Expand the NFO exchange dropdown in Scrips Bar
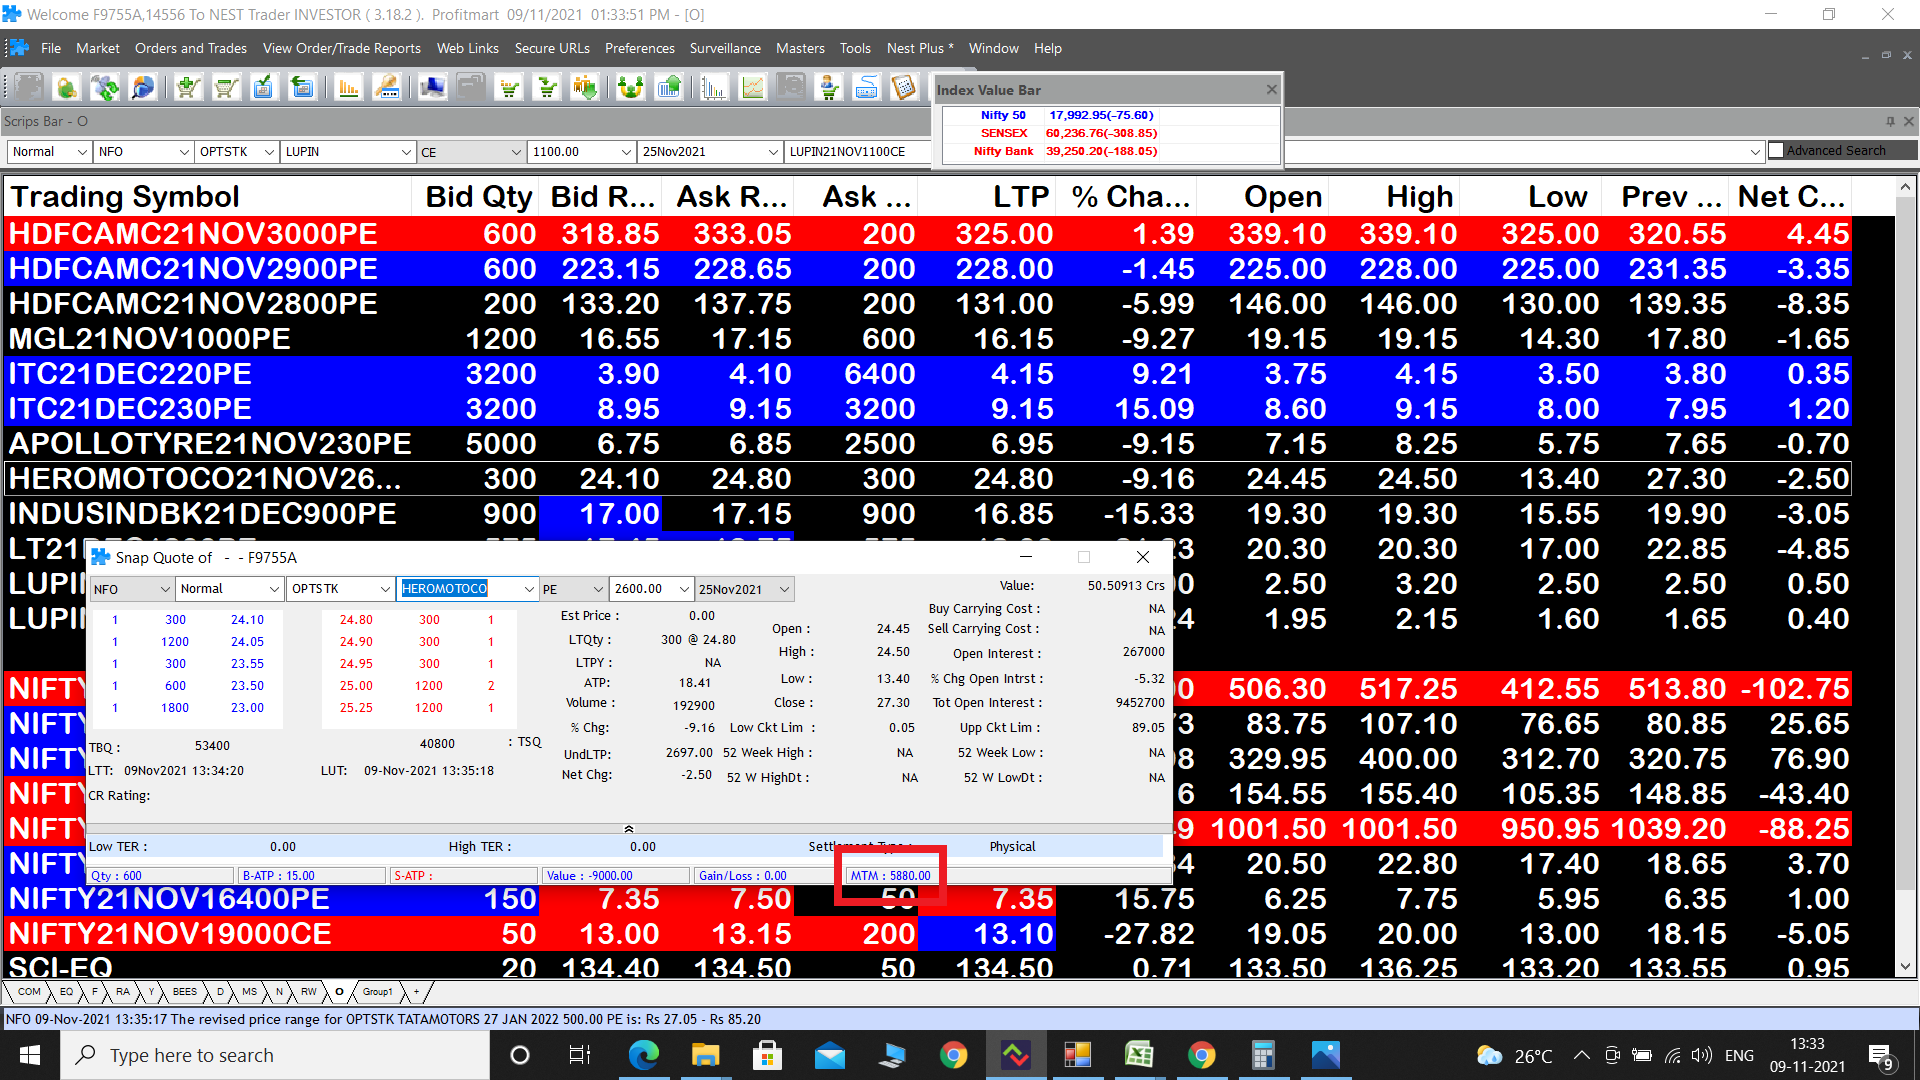This screenshot has height=1080, width=1920. coord(184,152)
